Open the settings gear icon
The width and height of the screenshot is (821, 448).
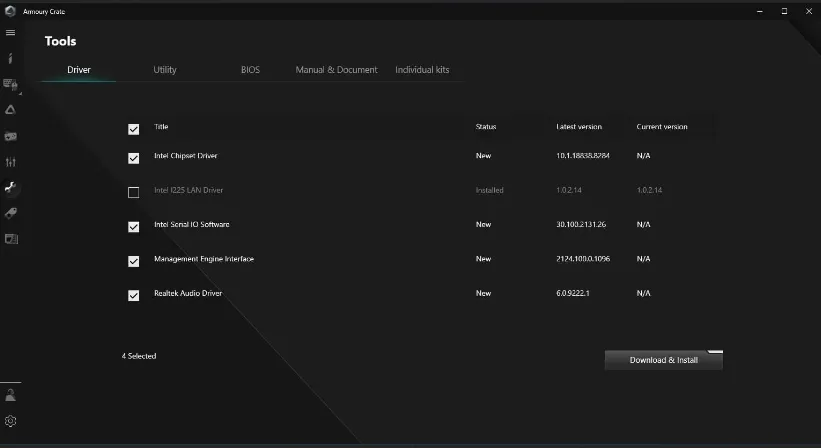(x=10, y=421)
